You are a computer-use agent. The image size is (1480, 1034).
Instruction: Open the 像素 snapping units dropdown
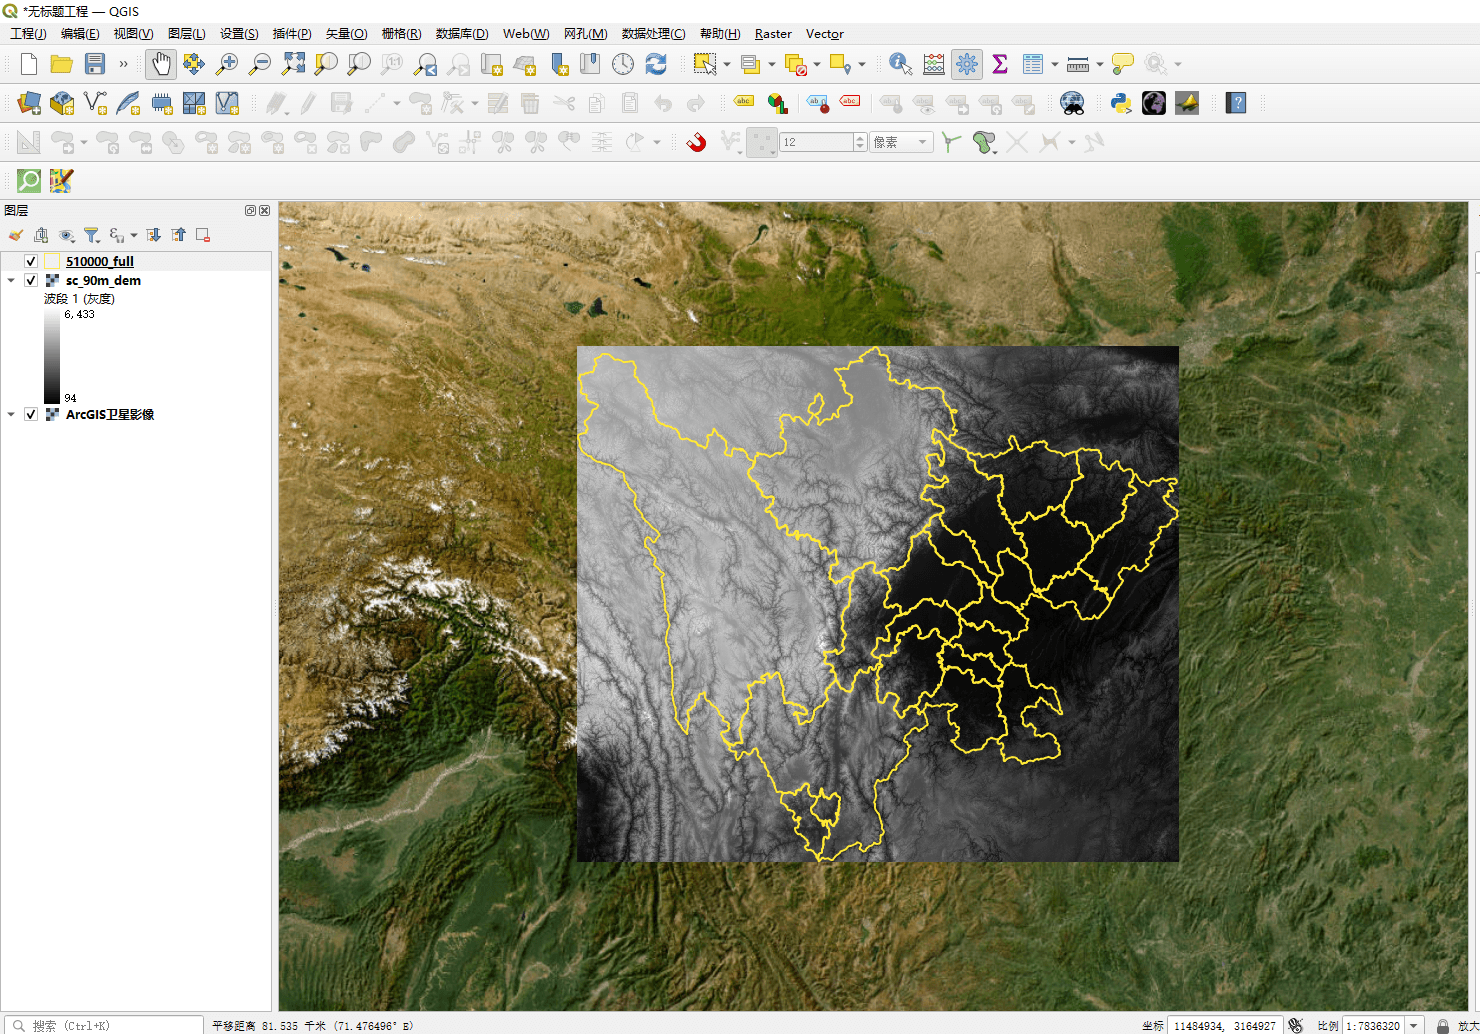[x=901, y=142]
